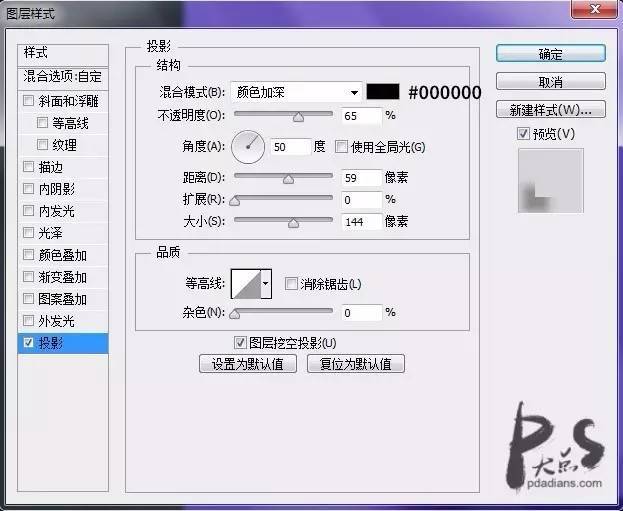This screenshot has height=511, width=623.
Task: Cancel with the 取消 button
Action: (x=551, y=82)
